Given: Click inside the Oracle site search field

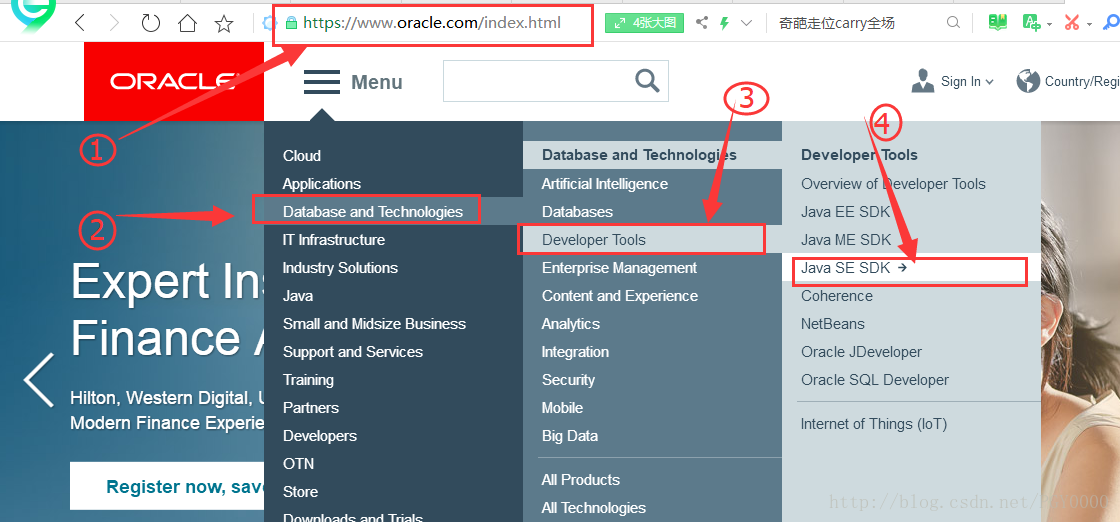Looking at the screenshot, I should tap(556, 81).
